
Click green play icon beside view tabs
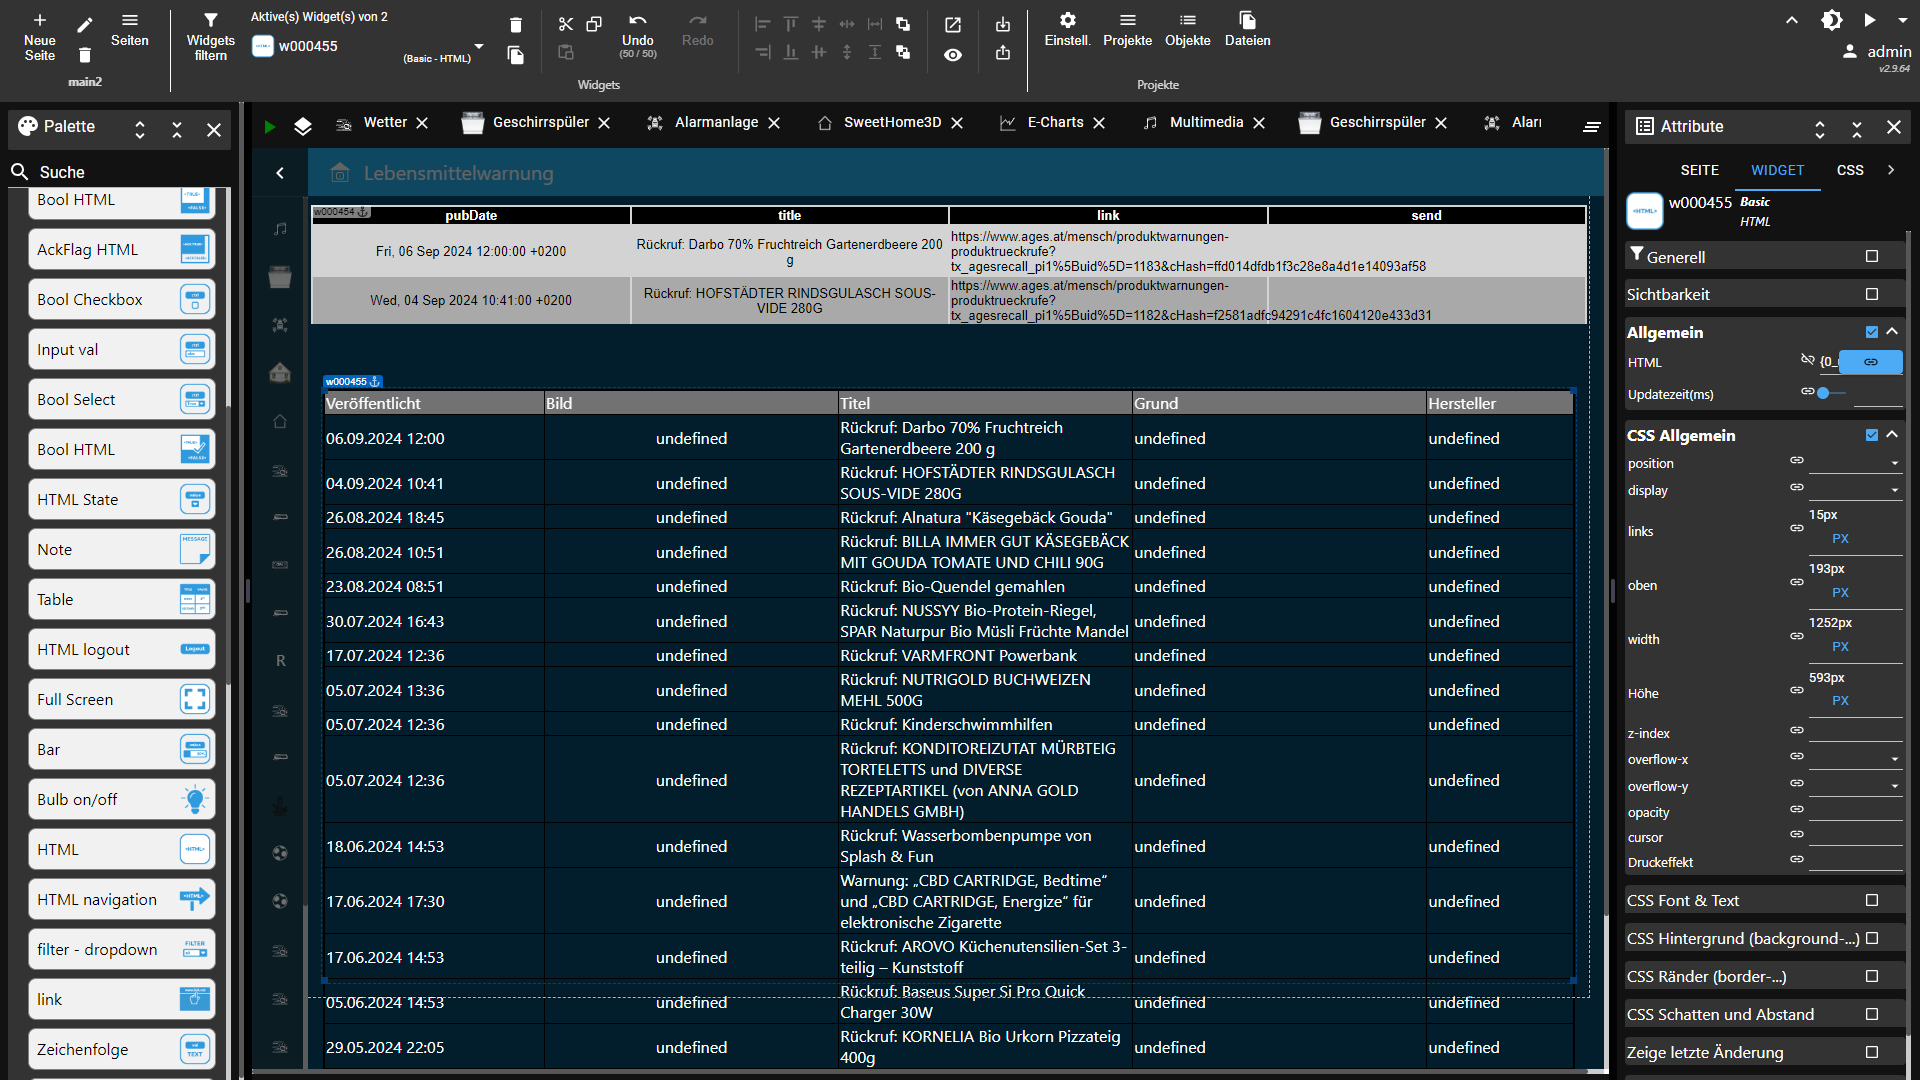pyautogui.click(x=269, y=126)
